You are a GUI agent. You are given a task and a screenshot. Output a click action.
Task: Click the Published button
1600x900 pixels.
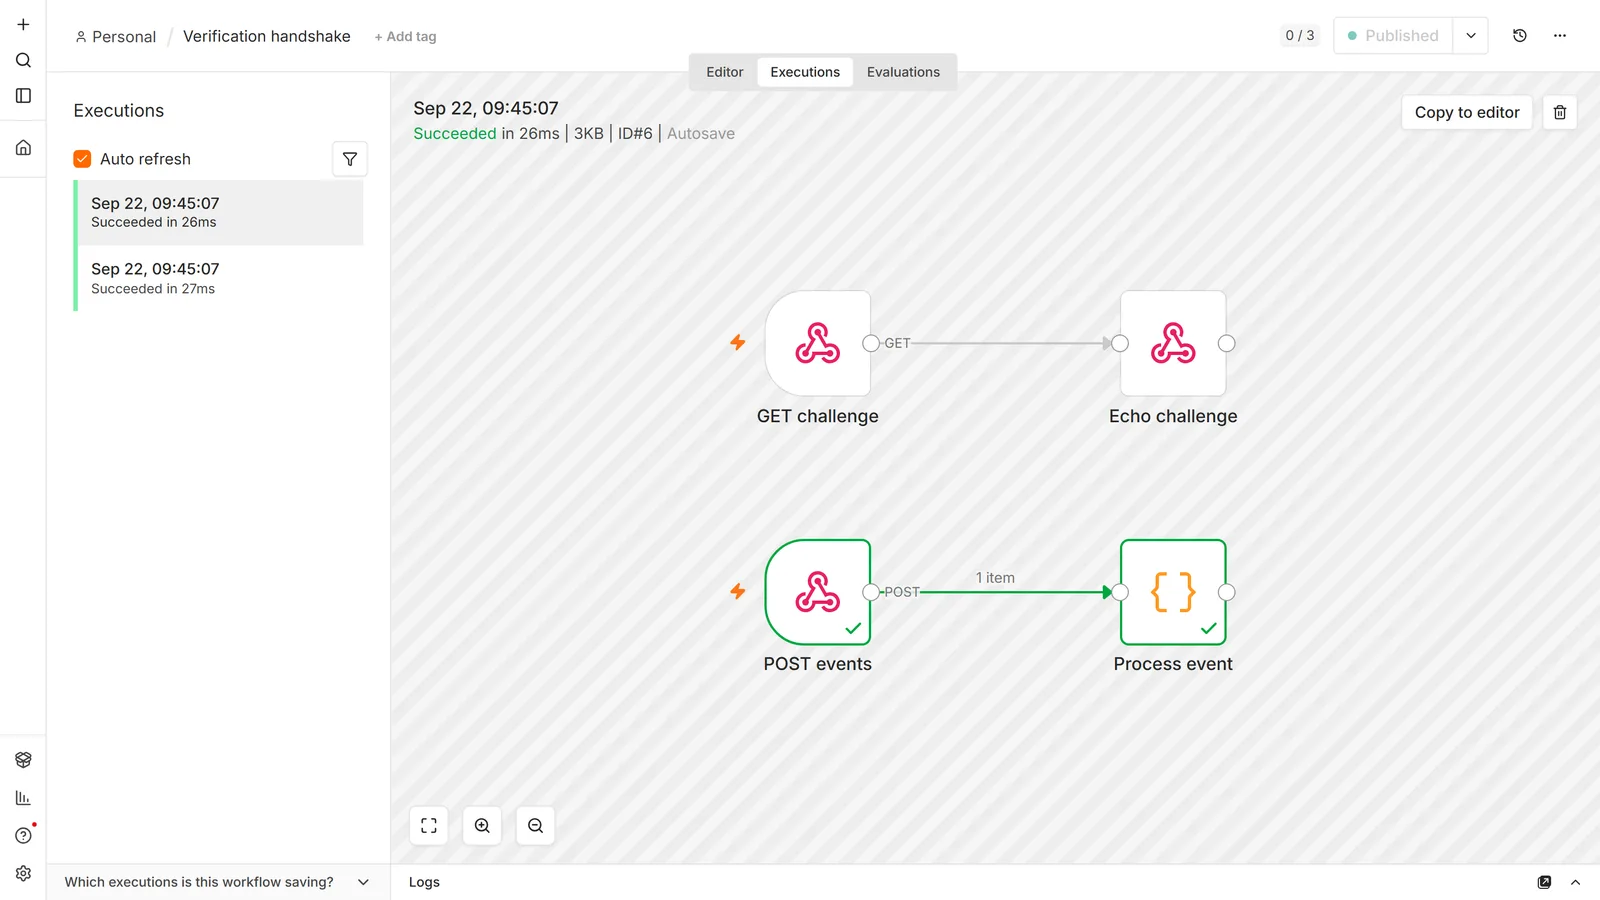(x=1393, y=36)
